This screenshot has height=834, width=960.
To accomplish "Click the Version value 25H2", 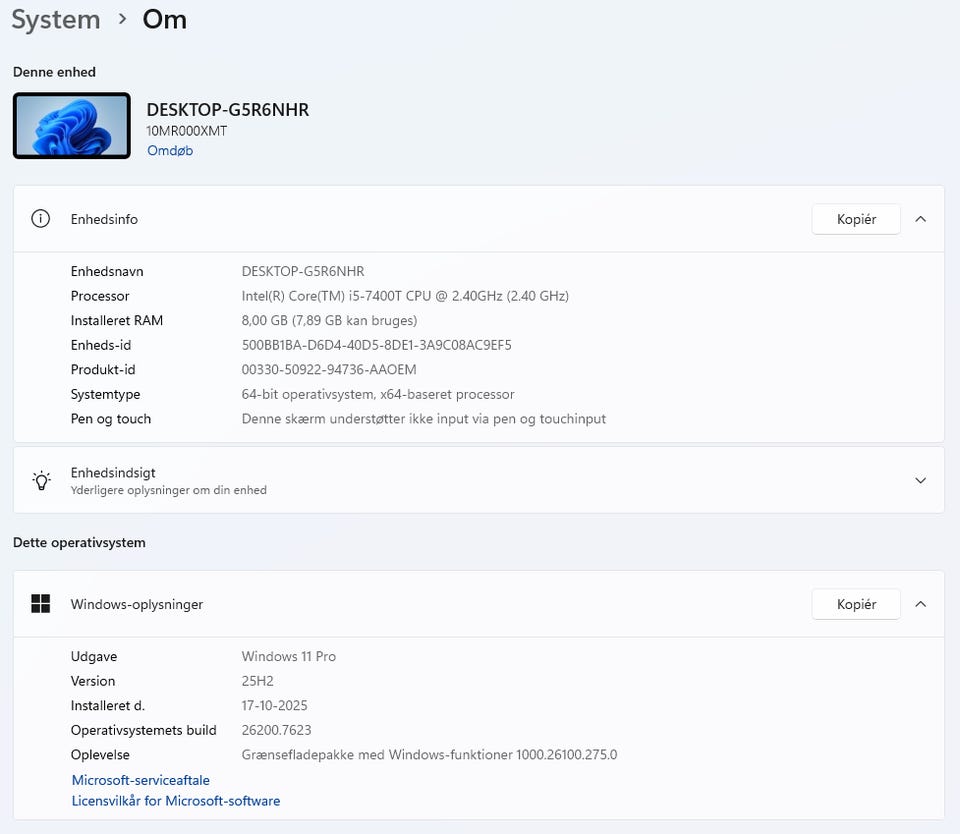I will (258, 681).
